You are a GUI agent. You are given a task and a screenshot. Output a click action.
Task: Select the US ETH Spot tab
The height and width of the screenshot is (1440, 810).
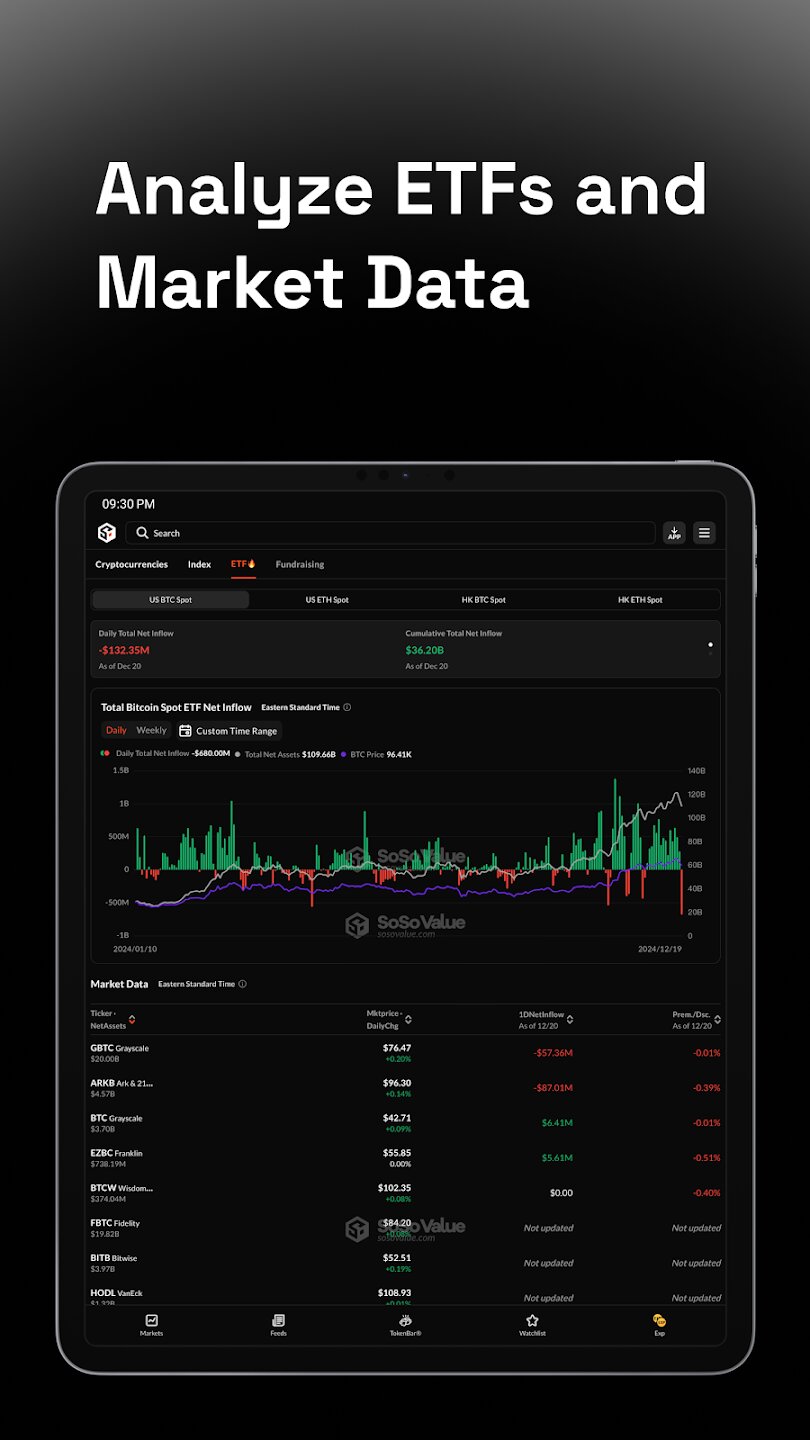(327, 600)
